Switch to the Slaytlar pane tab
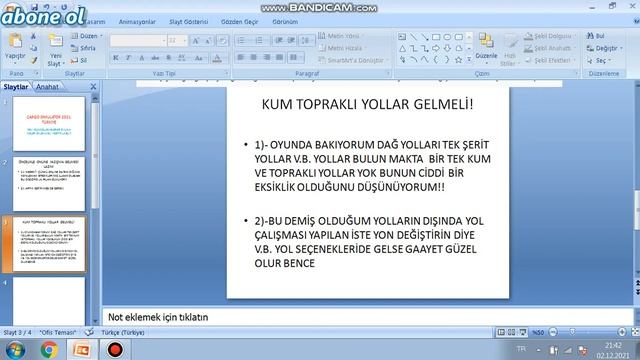The height and width of the screenshot is (360, 640). click(x=16, y=87)
